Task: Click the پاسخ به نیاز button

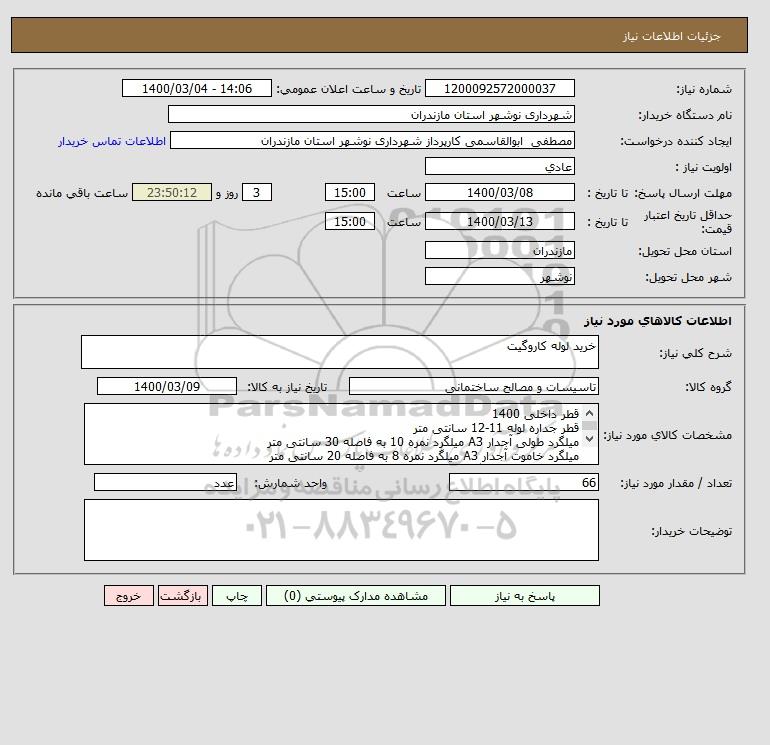Action: coord(524,596)
